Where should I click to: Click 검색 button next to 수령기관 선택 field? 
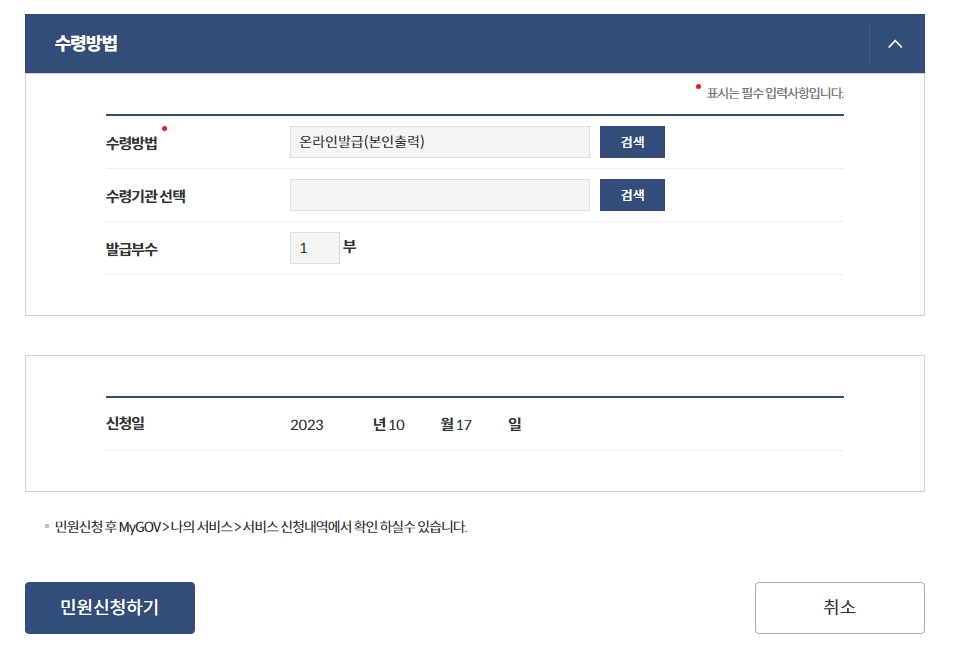point(632,195)
